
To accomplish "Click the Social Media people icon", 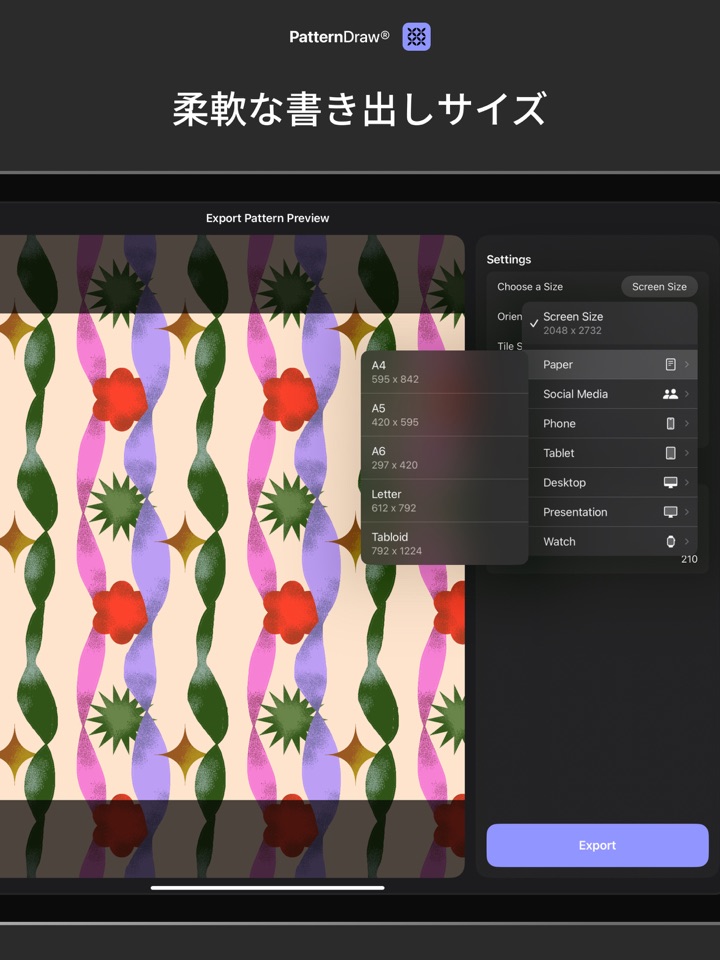I will click(x=670, y=394).
